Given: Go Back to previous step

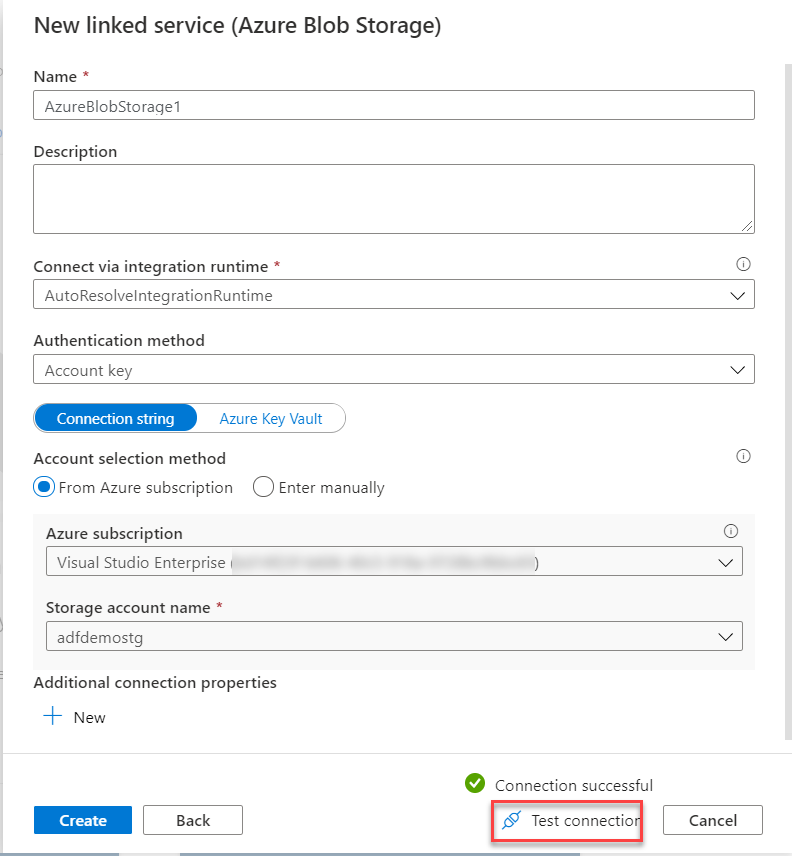Looking at the screenshot, I should (x=193, y=820).
